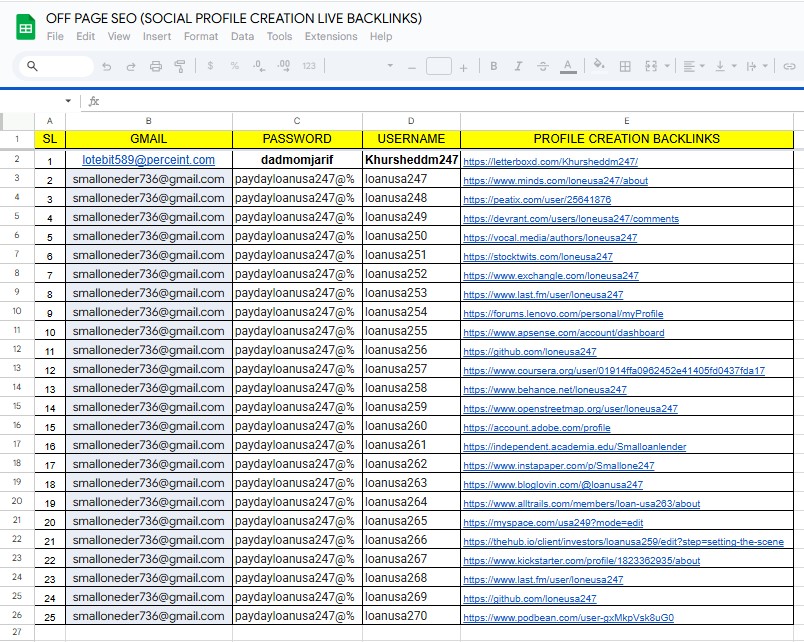Select the Borders icon
Image resolution: width=804 pixels, height=642 pixels.
[x=626, y=67]
